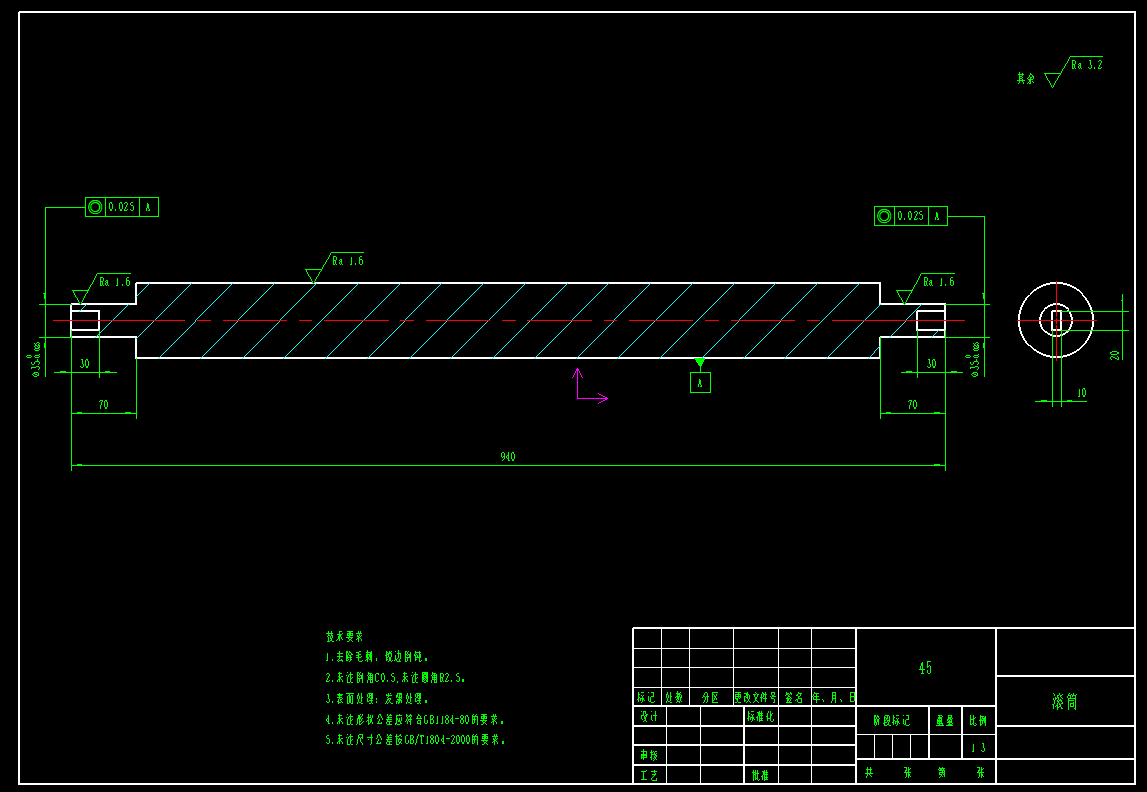Click the '年、月、日' title block cell

click(833, 697)
